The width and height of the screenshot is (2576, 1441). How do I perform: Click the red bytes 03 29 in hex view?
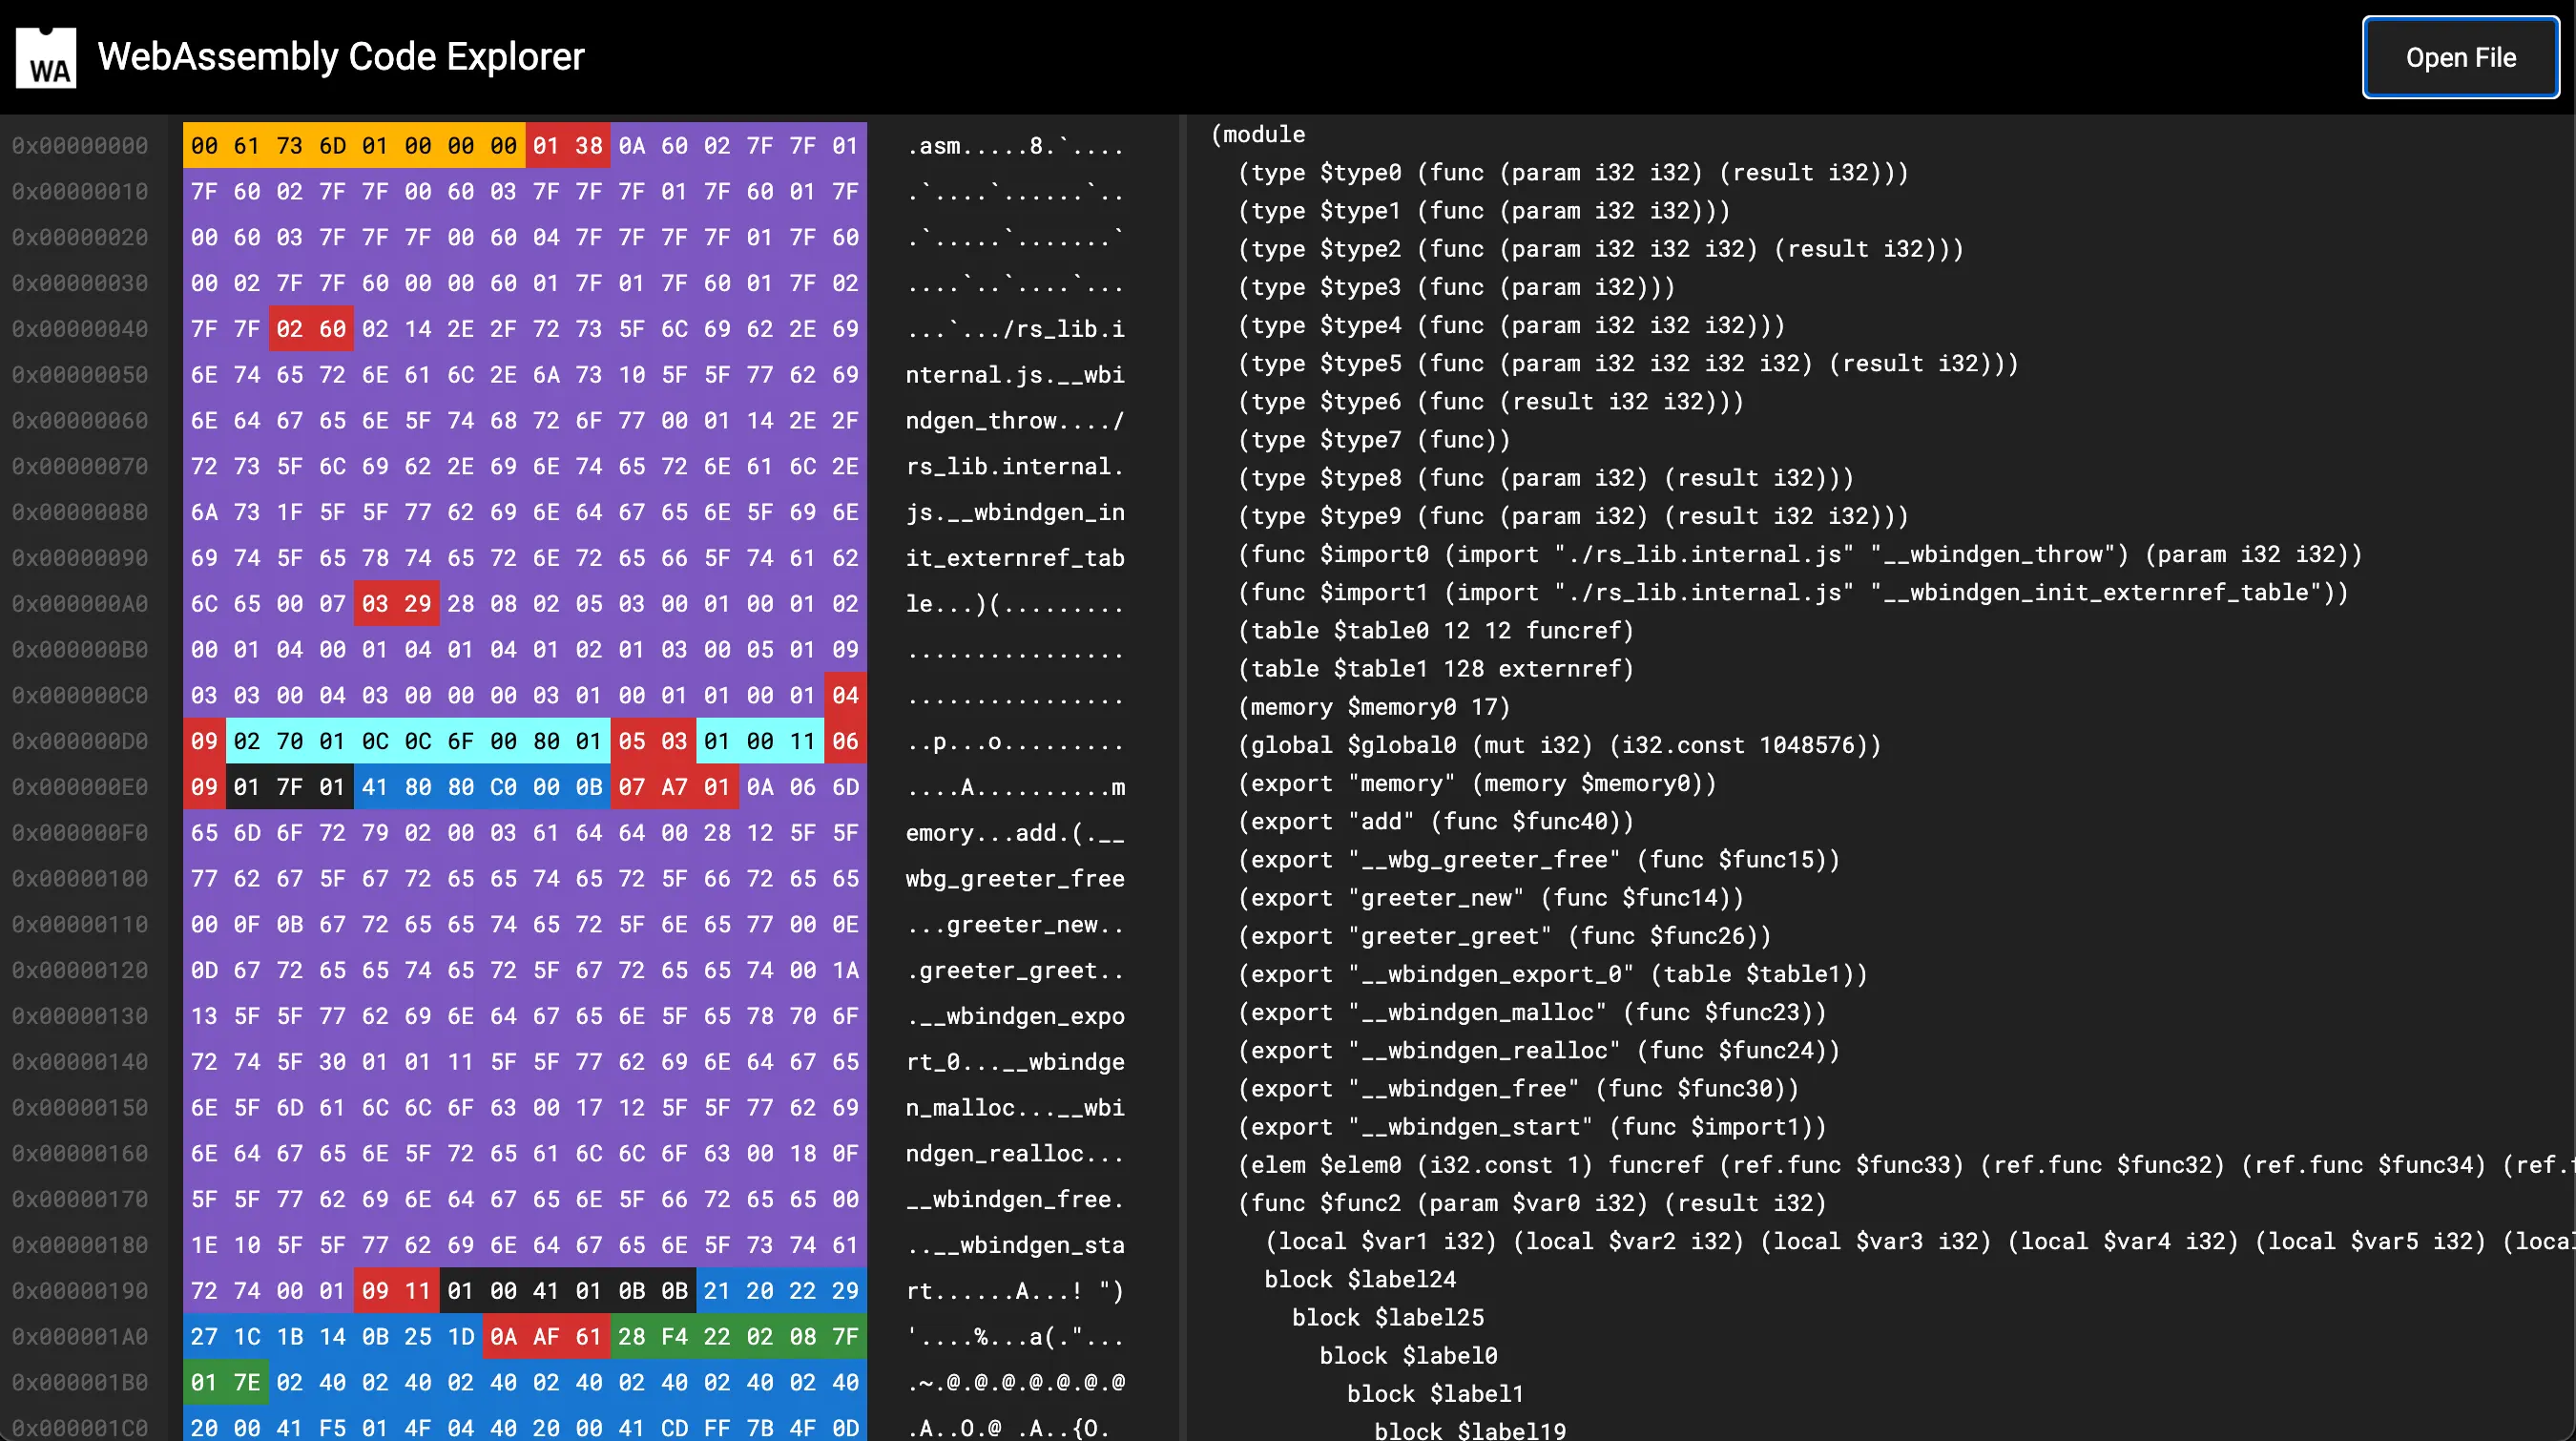click(396, 603)
